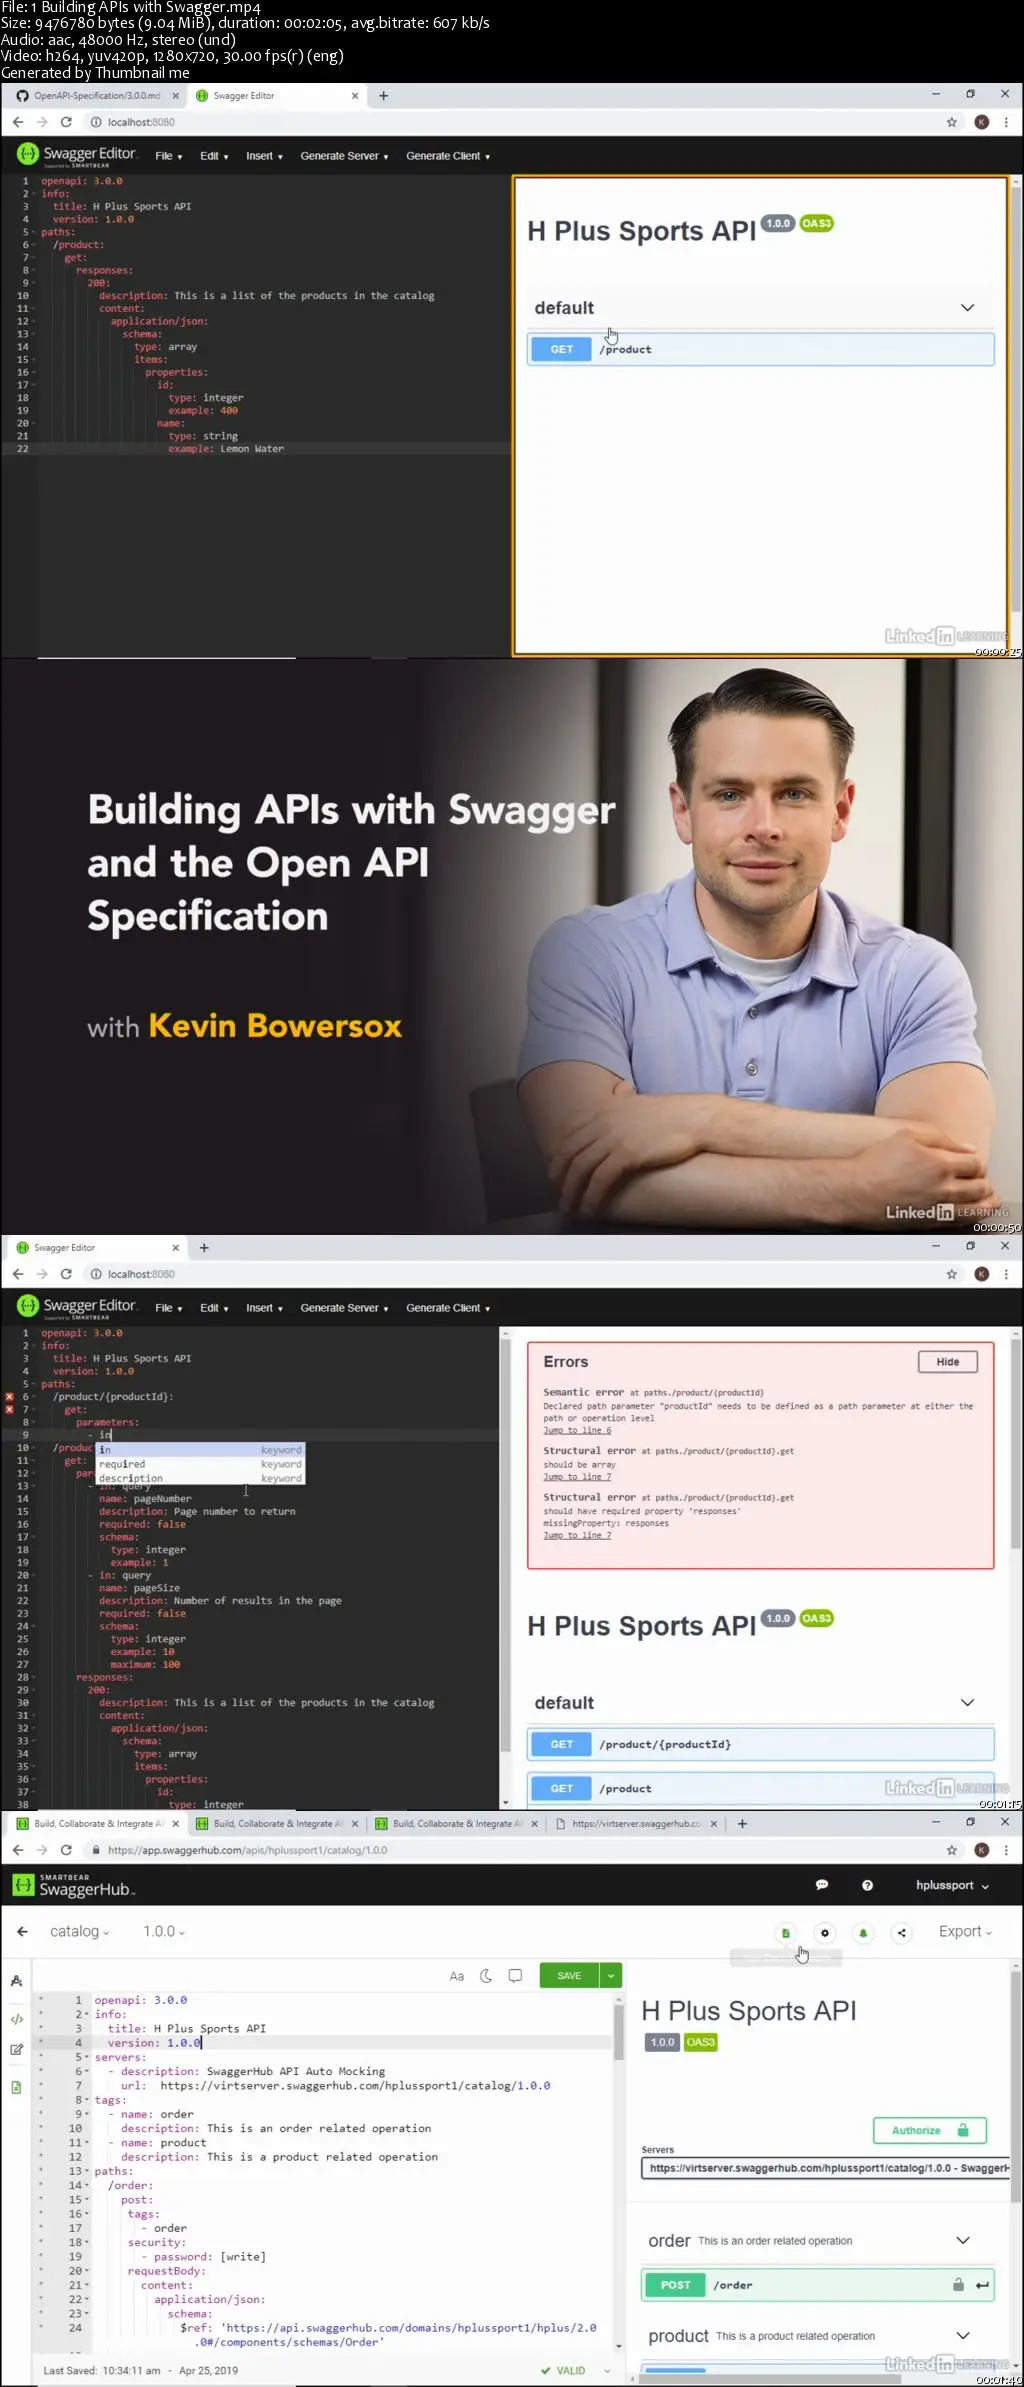Open the catalog API name dropdown
Screen dimensions: 1024x2387
[x=80, y=1931]
